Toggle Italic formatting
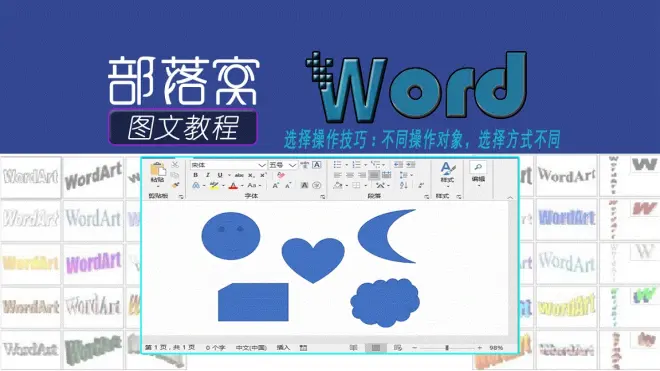This screenshot has width=660, height=371. (208, 175)
